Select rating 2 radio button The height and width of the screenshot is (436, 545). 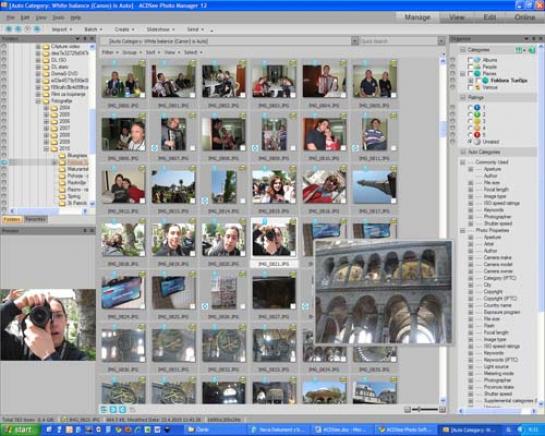pos(470,114)
